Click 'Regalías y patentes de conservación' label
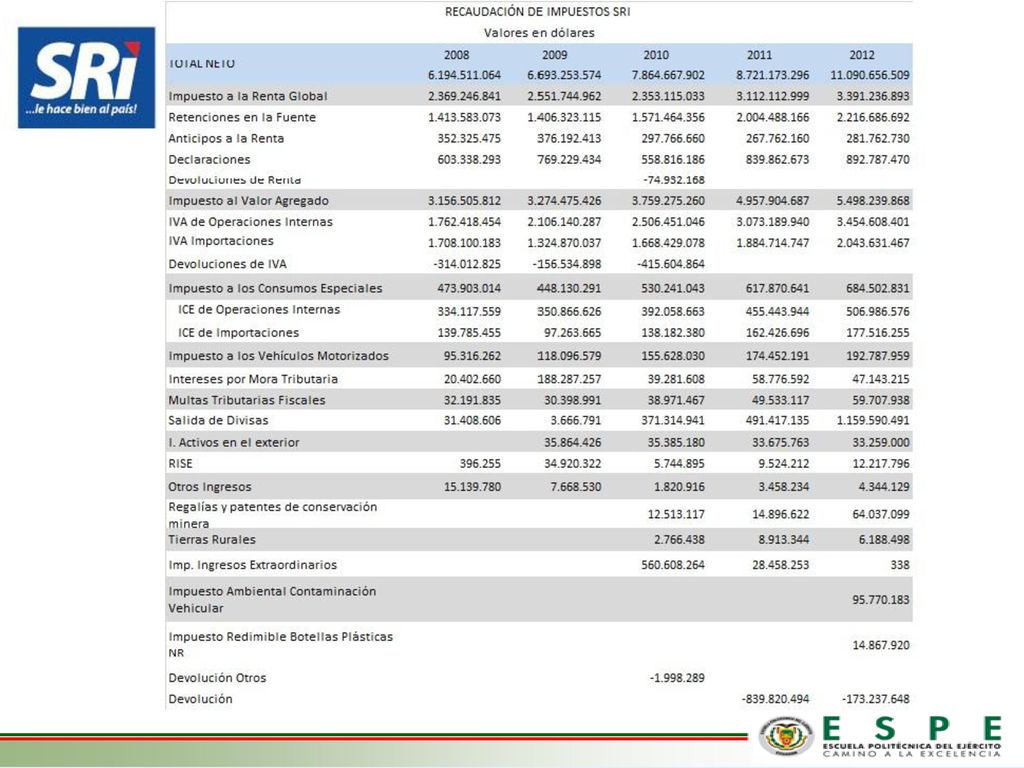This screenshot has width=1024, height=768. 272,507
